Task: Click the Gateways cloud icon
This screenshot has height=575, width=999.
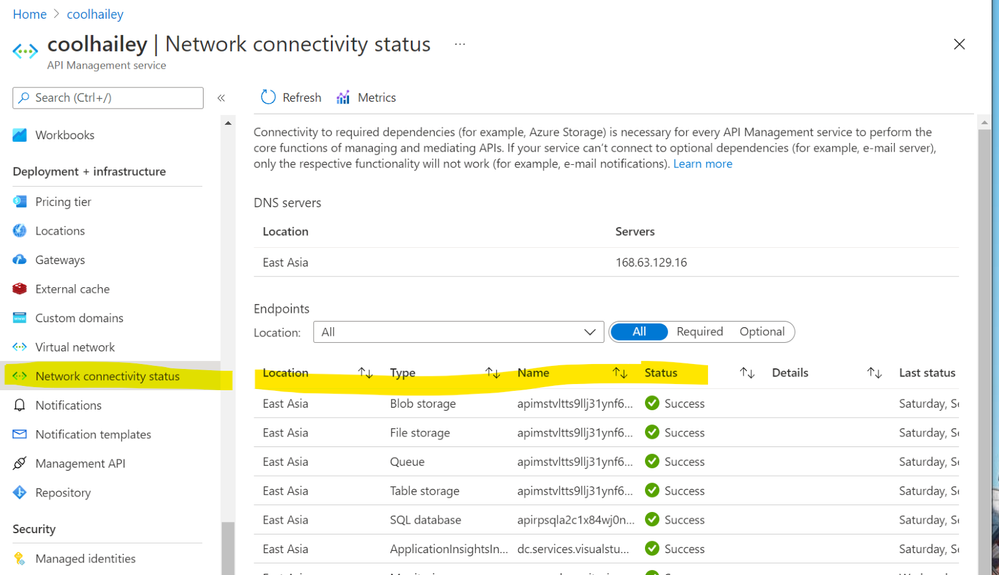Action: (20, 260)
